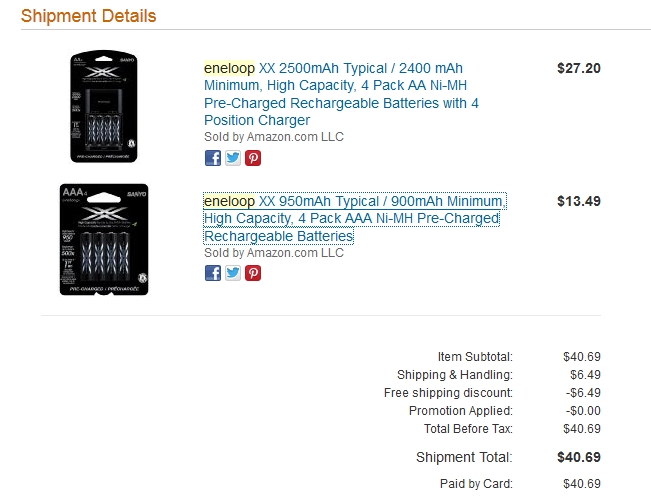Screen dimensions: 651x497
Task: Click the $27.20 item price
Action: (578, 69)
